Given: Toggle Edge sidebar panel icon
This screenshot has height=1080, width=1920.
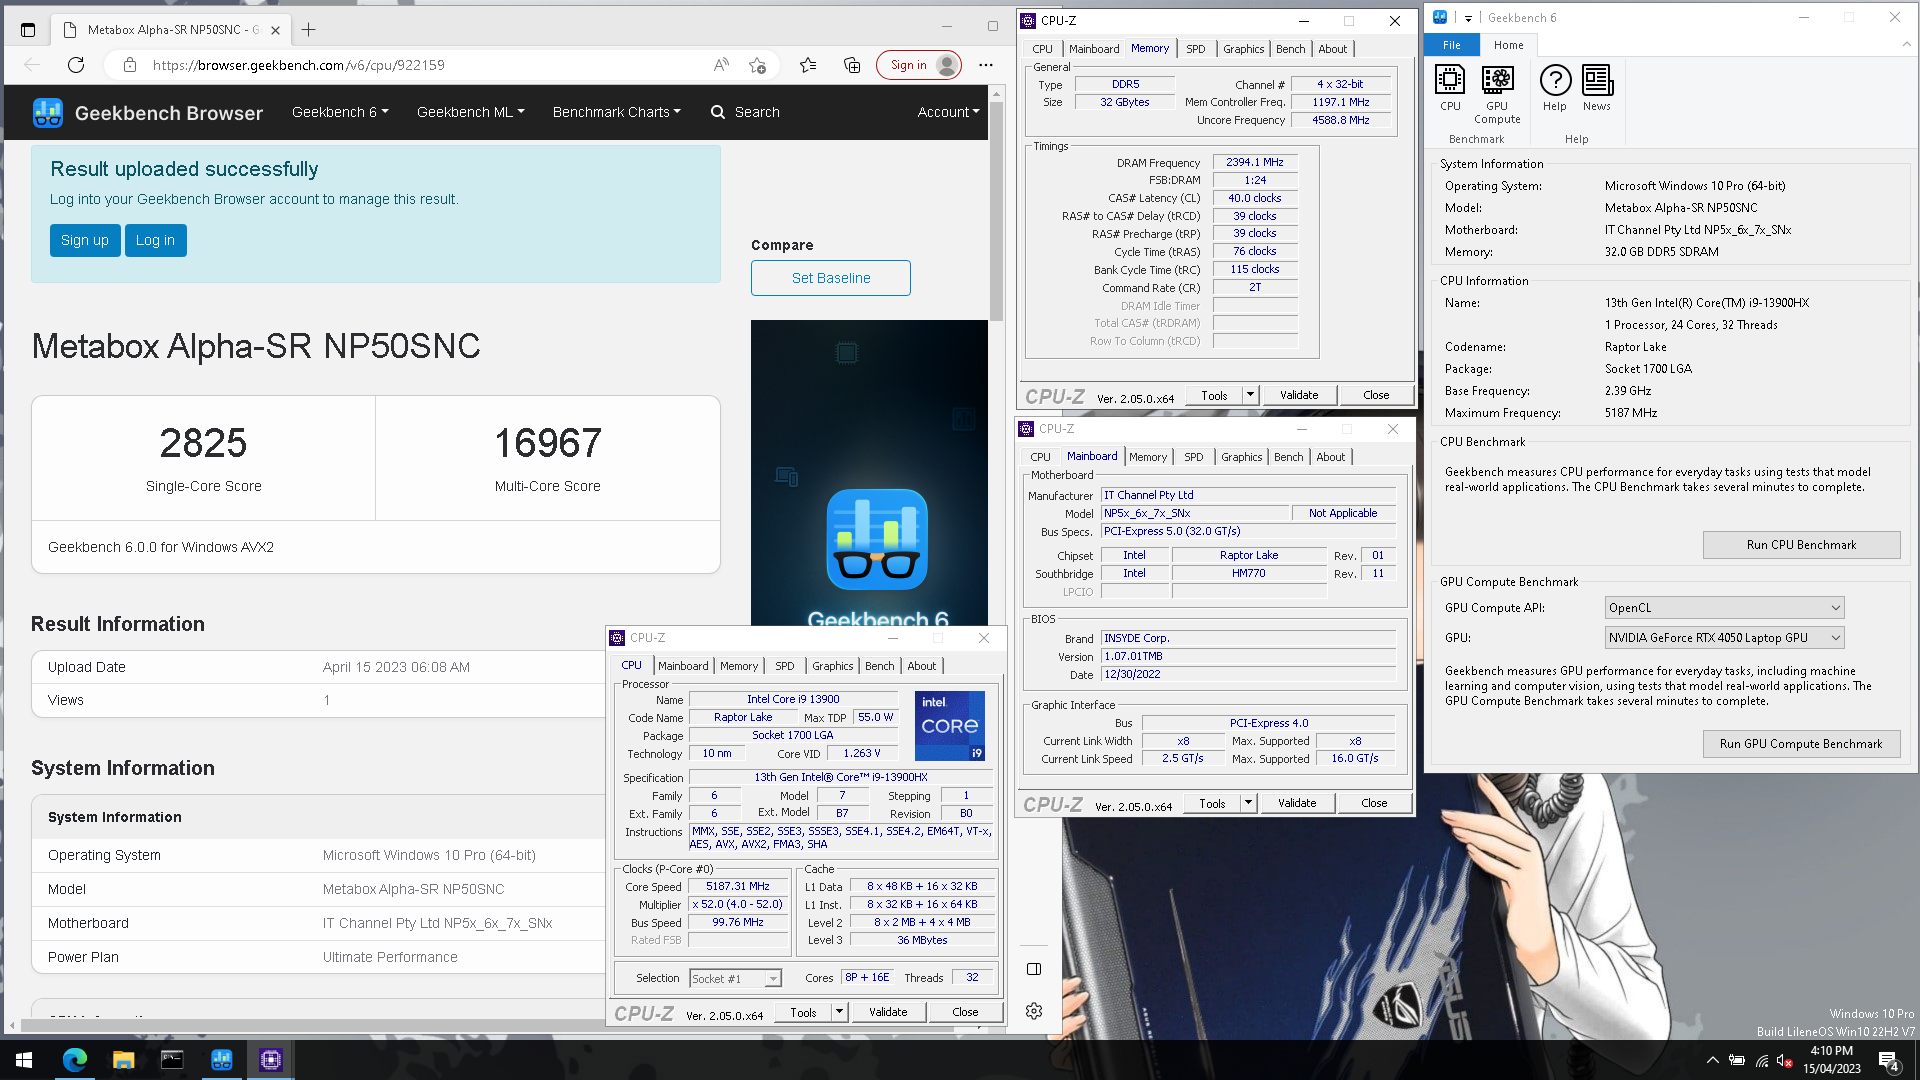Looking at the screenshot, I should [x=1034, y=969].
